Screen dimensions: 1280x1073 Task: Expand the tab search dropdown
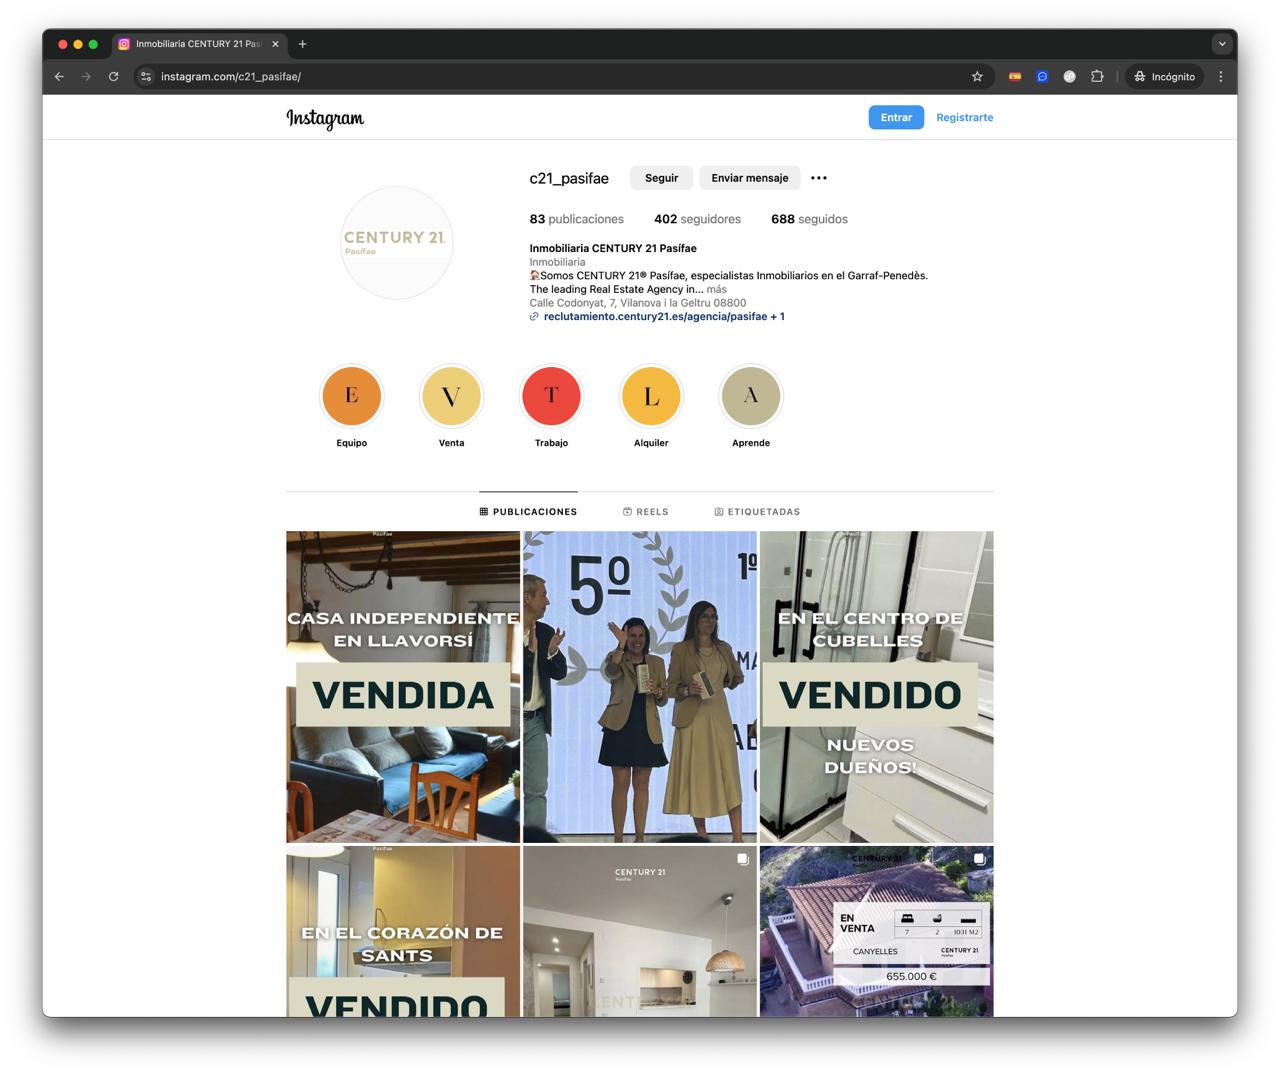click(1221, 44)
